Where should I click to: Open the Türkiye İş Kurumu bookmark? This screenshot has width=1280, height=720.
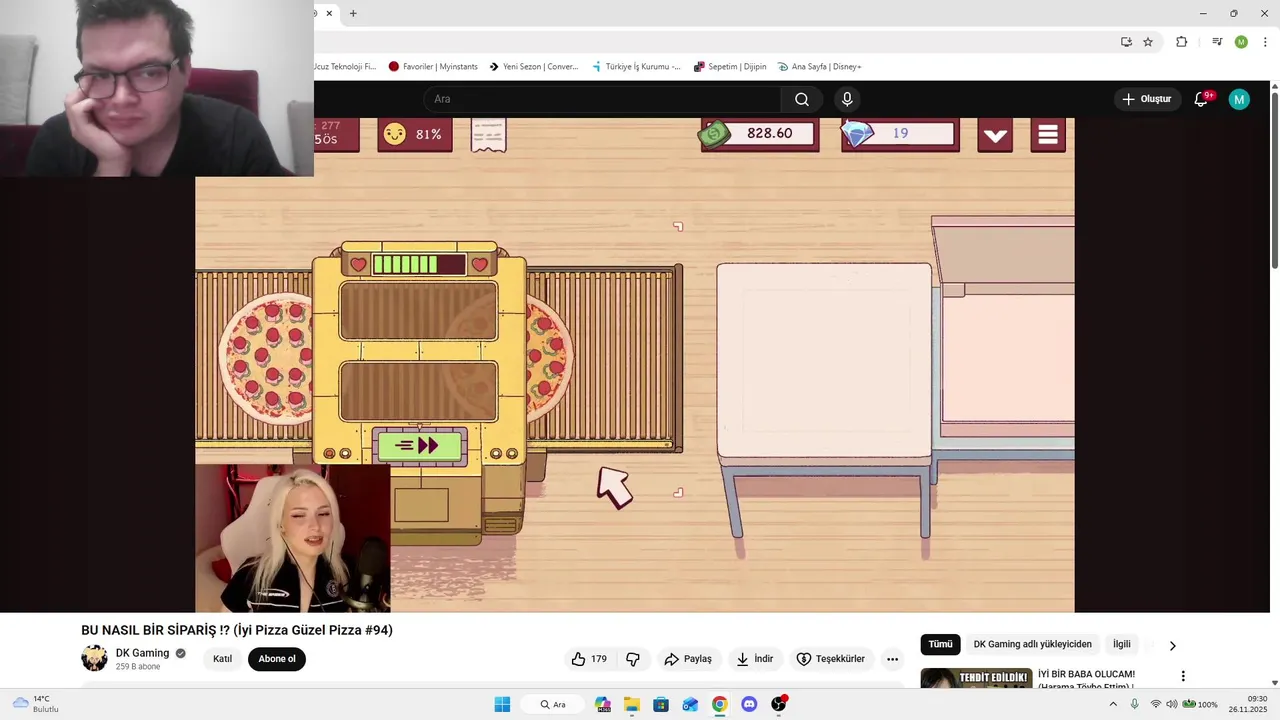pyautogui.click(x=636, y=67)
